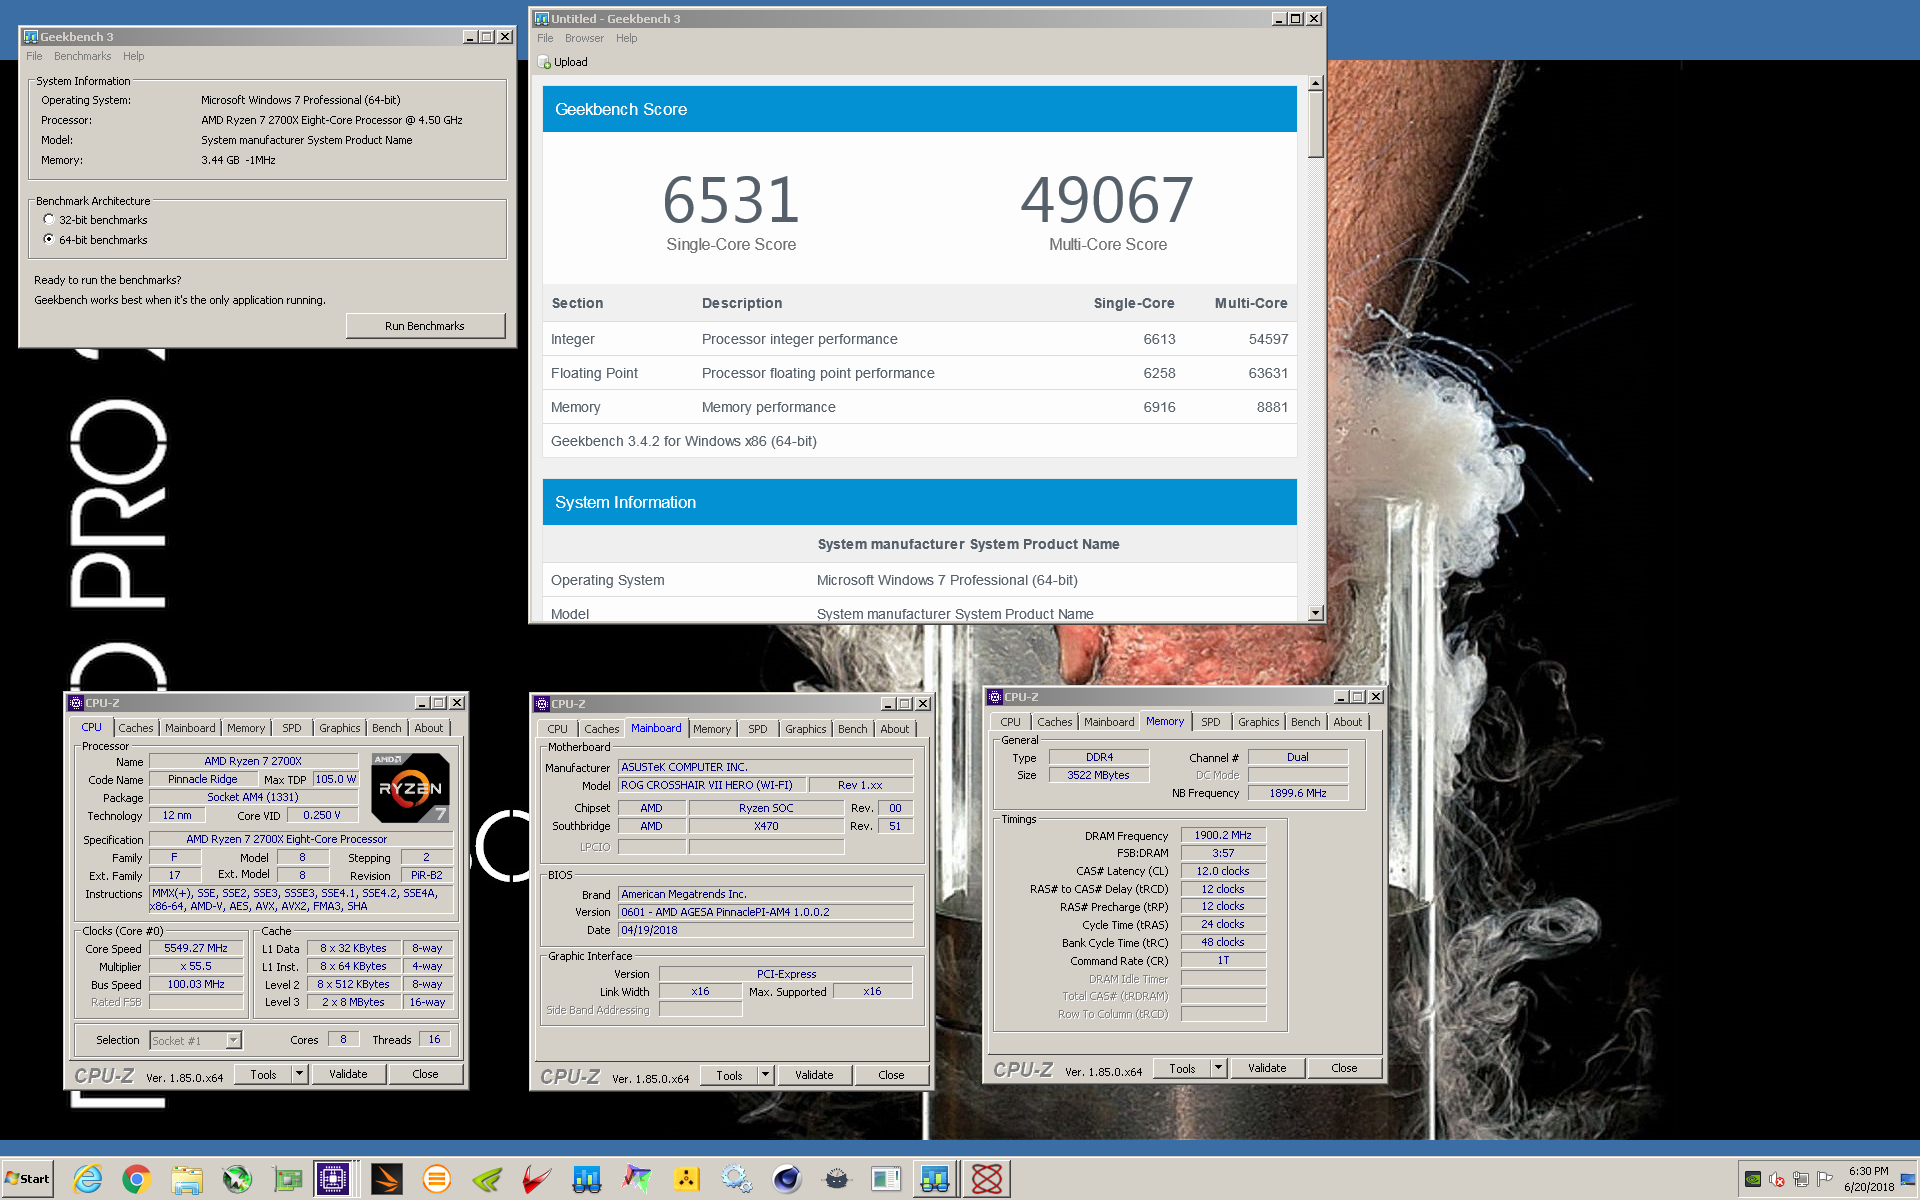Click Show Desktop button at taskbar end
1920x1200 pixels.
pos(1908,1179)
